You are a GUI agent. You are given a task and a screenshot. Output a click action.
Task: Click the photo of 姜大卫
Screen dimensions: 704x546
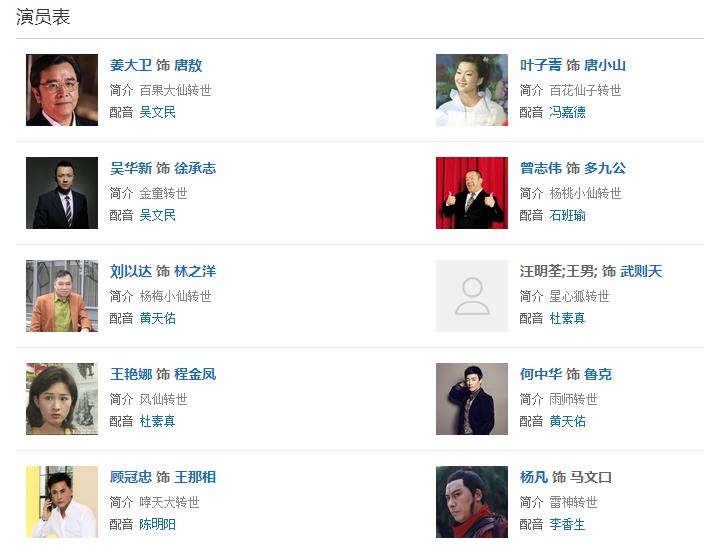(62, 90)
